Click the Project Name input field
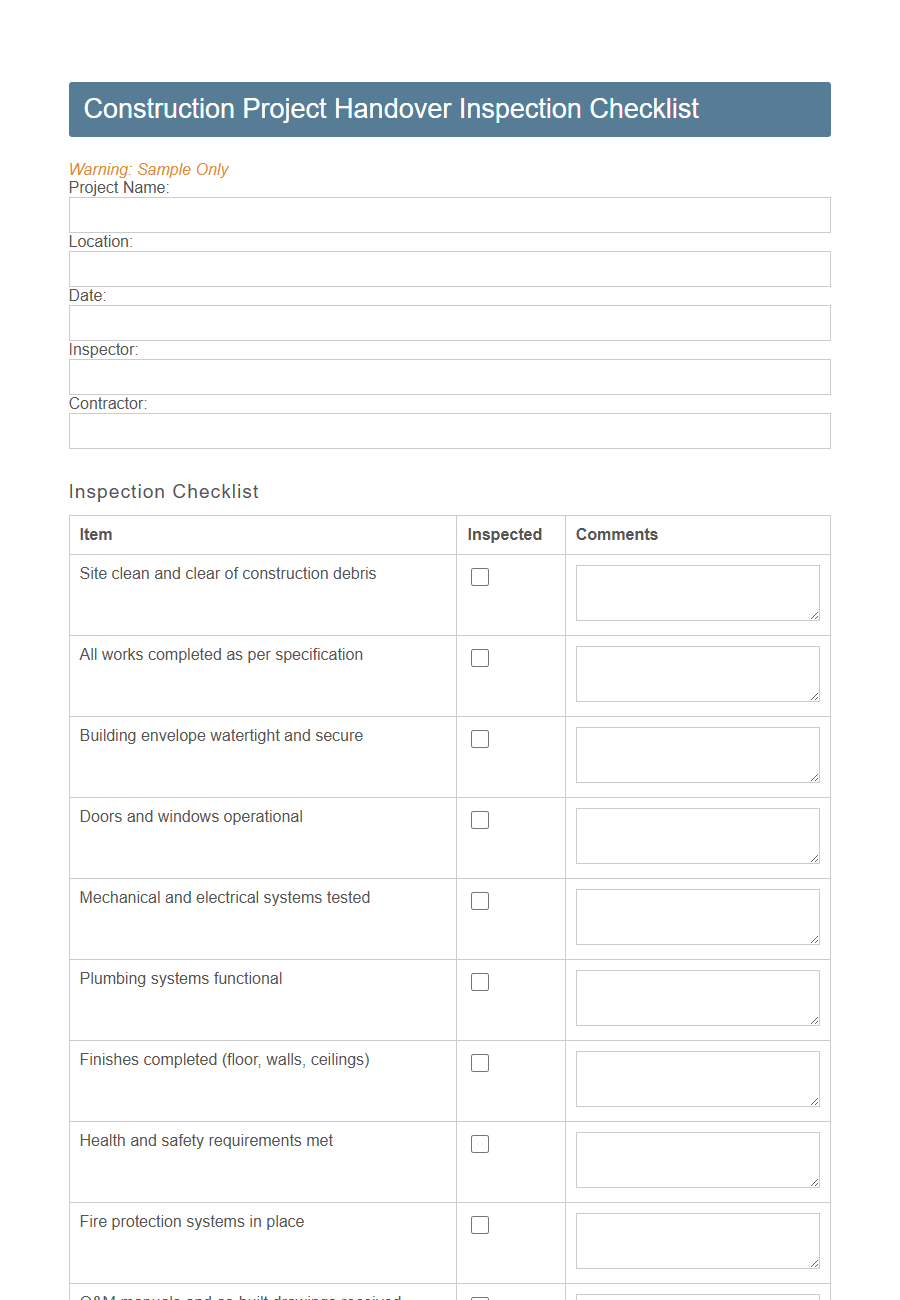The width and height of the screenshot is (900, 1300). click(449, 215)
